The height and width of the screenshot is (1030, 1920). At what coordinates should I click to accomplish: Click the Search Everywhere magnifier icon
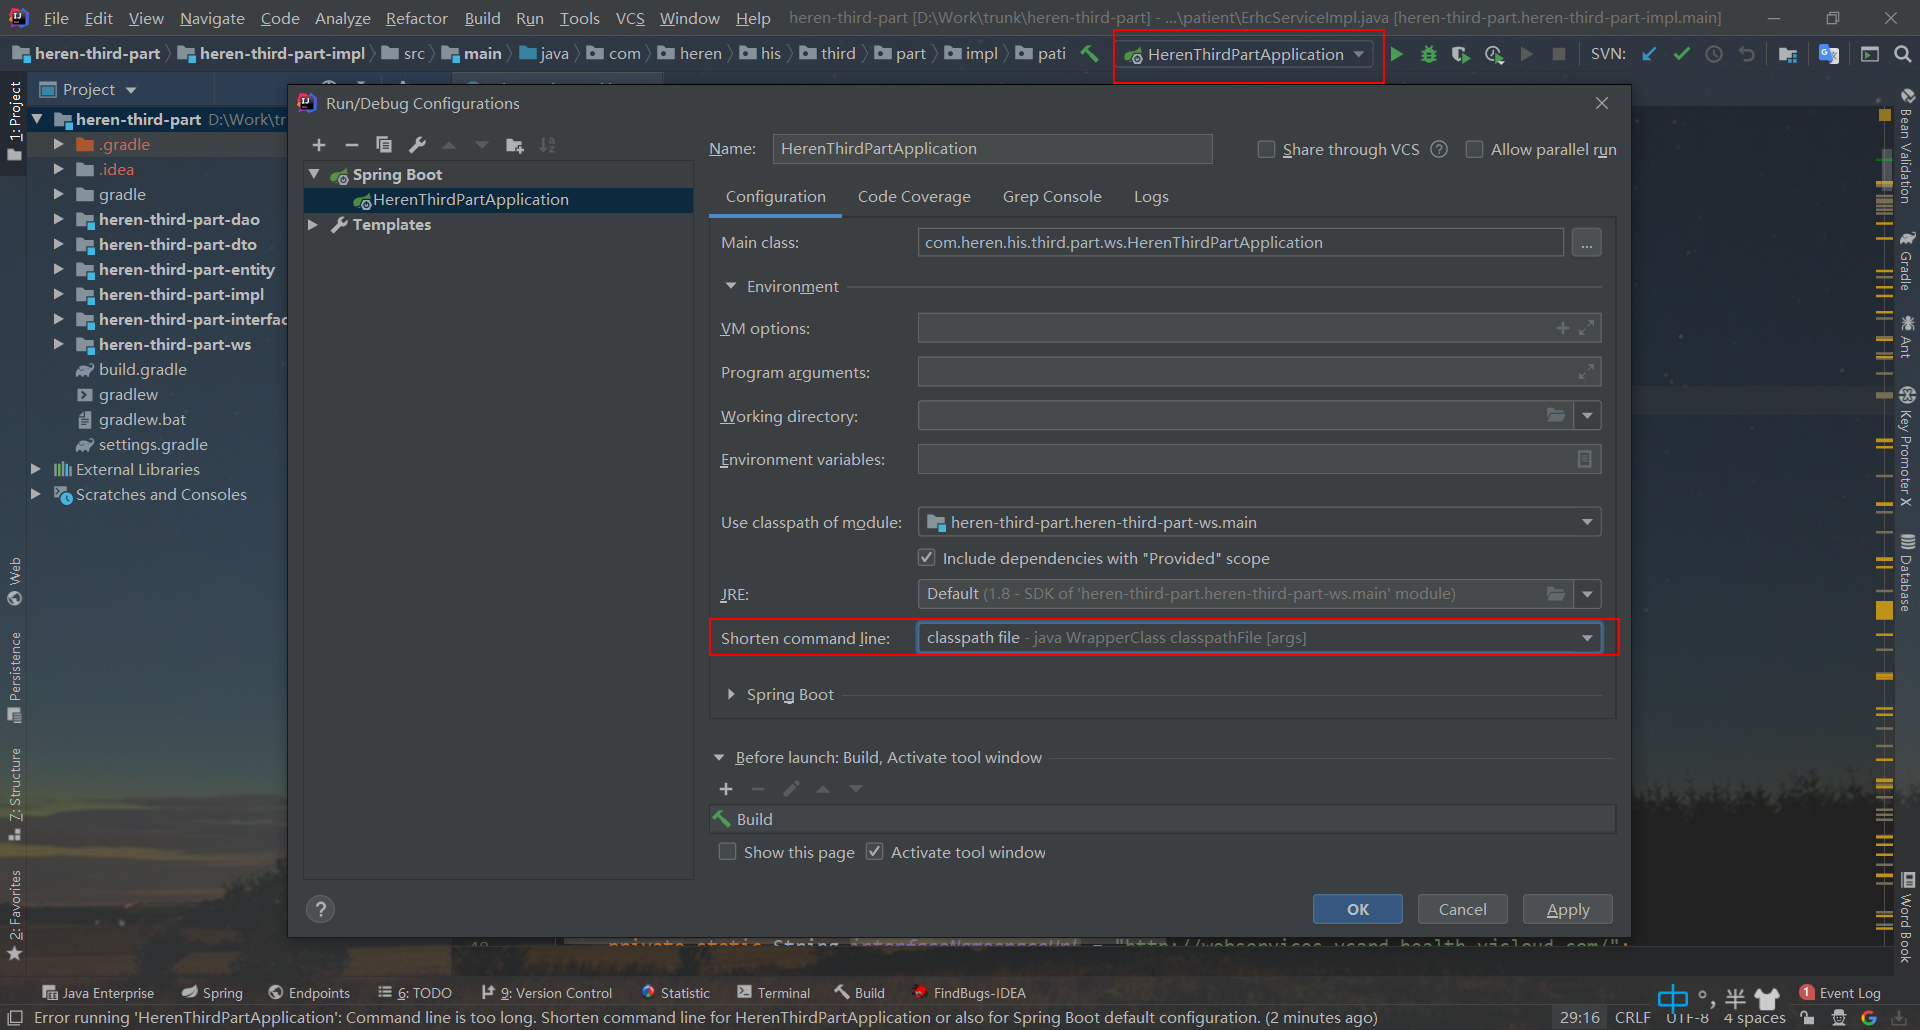pos(1903,54)
